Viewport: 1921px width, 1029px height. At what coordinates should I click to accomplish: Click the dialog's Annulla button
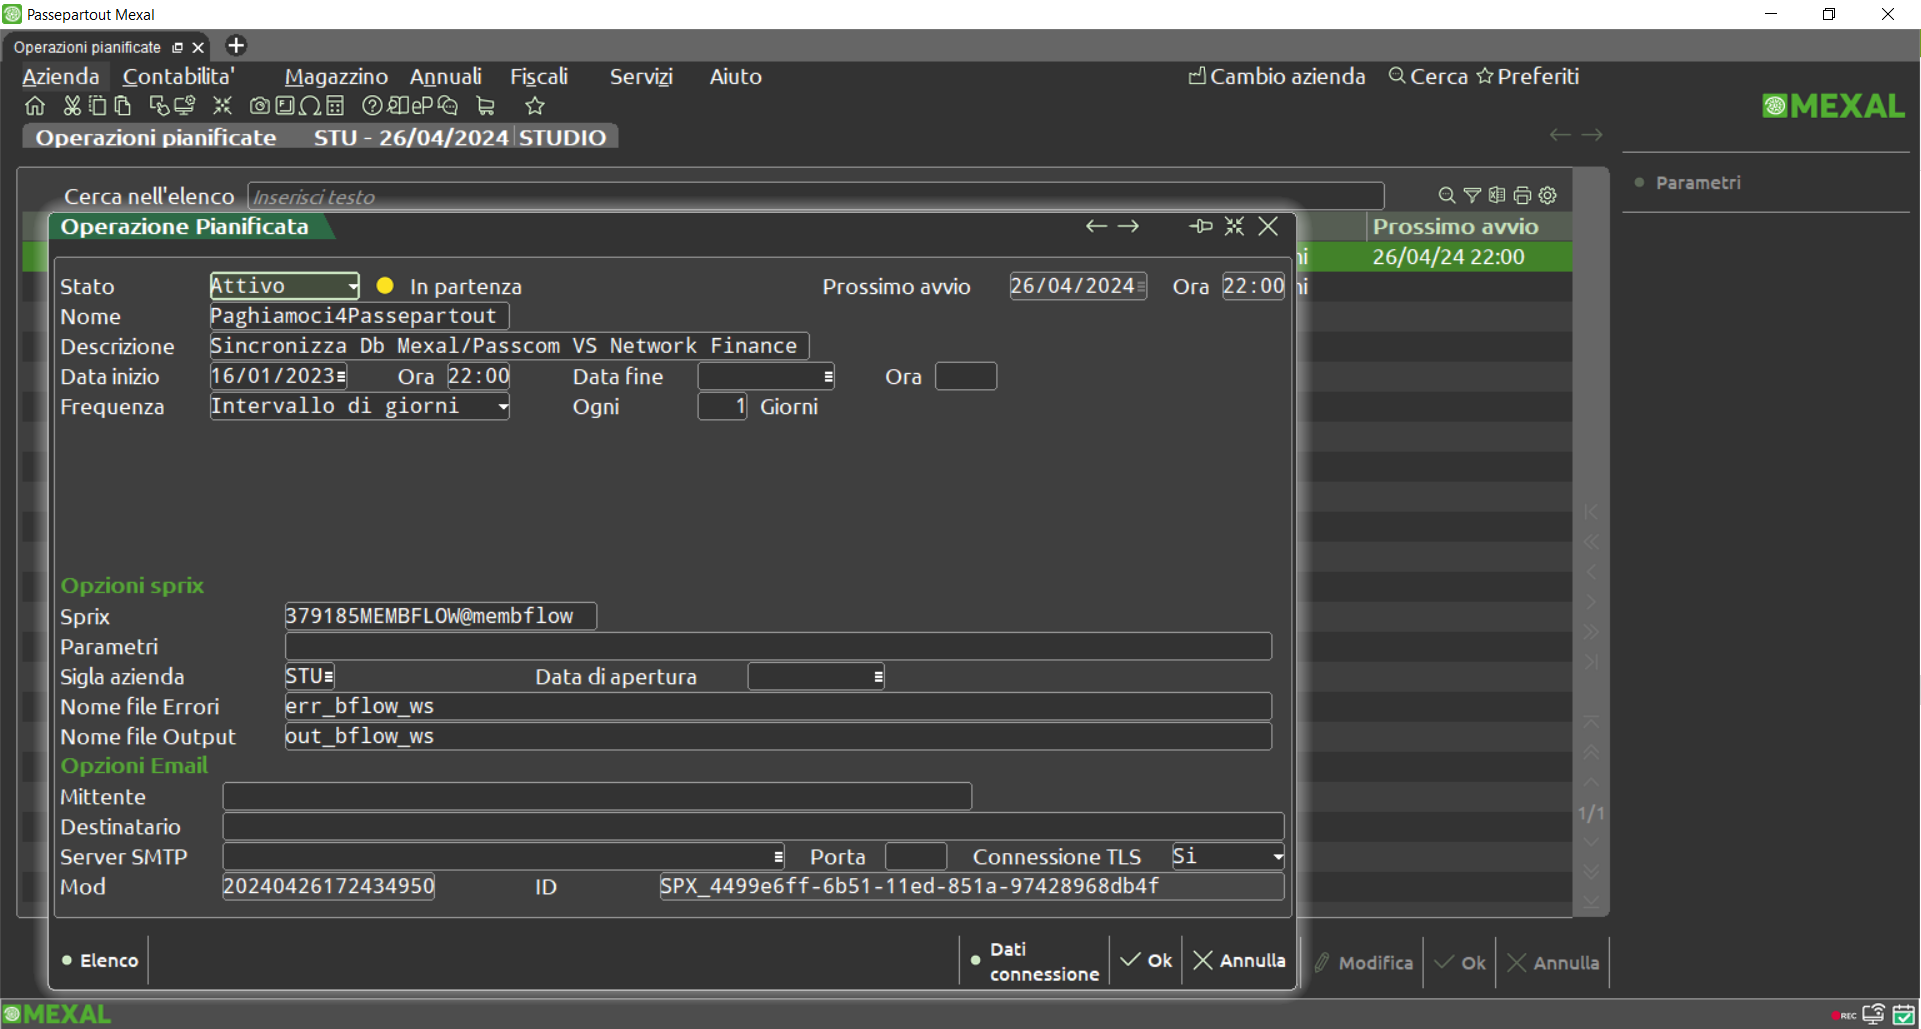pyautogui.click(x=1240, y=960)
